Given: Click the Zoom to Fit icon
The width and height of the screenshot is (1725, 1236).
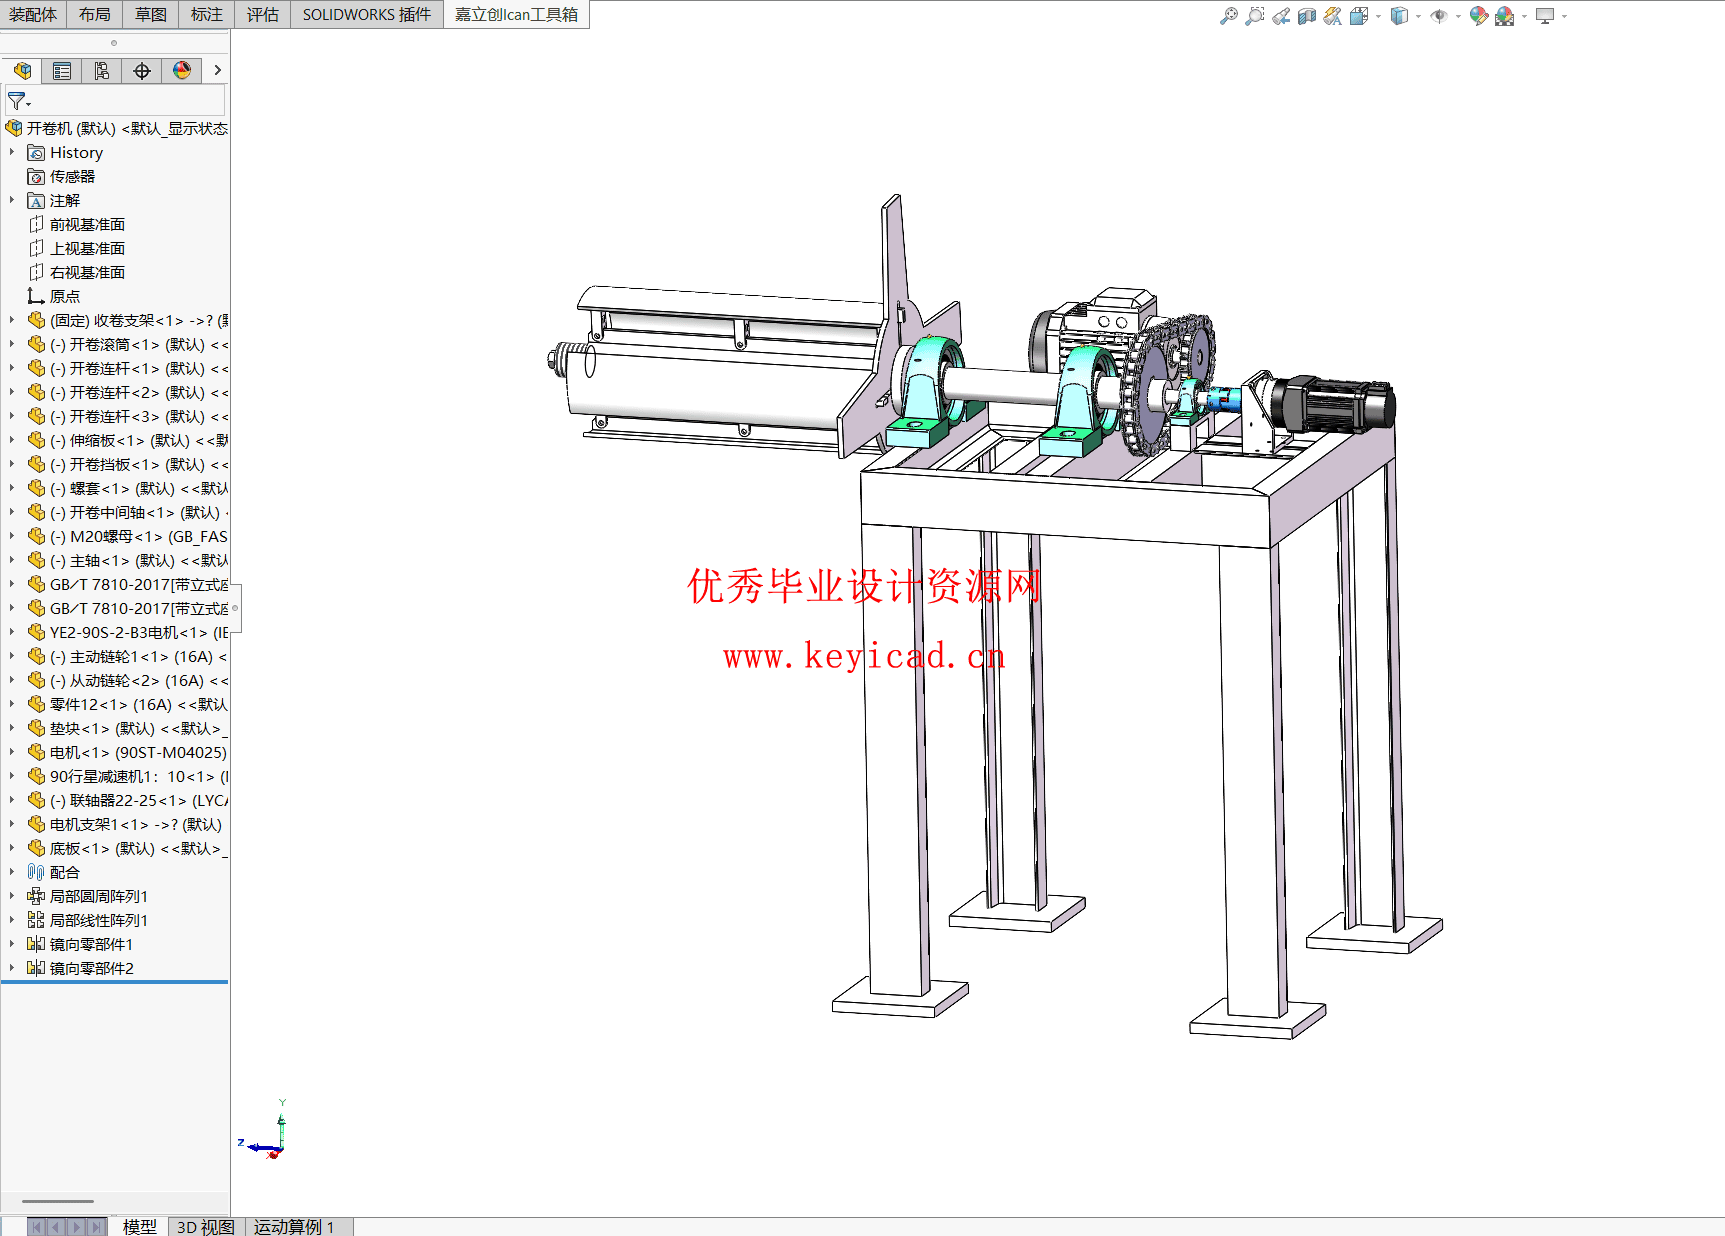Looking at the screenshot, I should pyautogui.click(x=1229, y=16).
